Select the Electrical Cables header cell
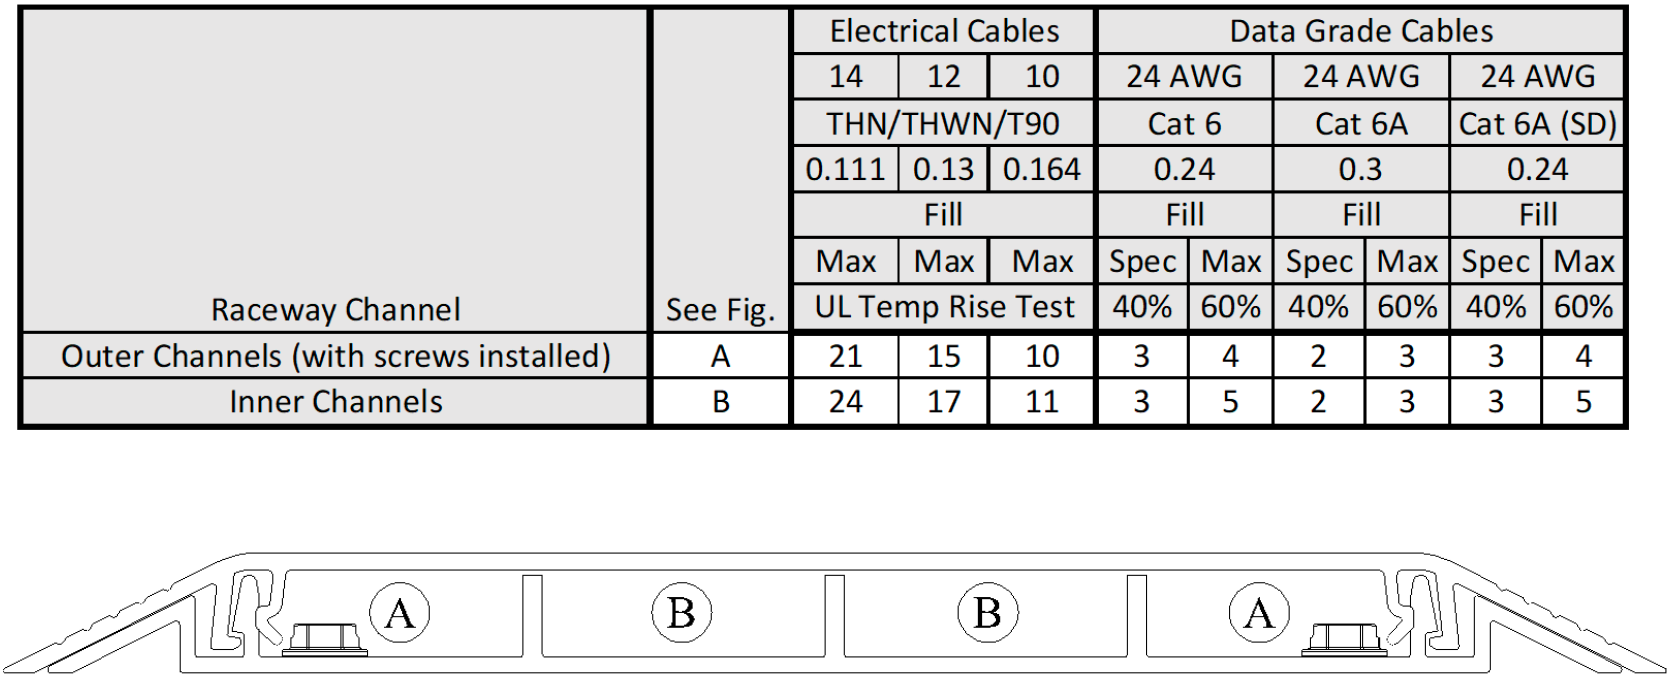Viewport: 1671px width, 679px height. 944,31
